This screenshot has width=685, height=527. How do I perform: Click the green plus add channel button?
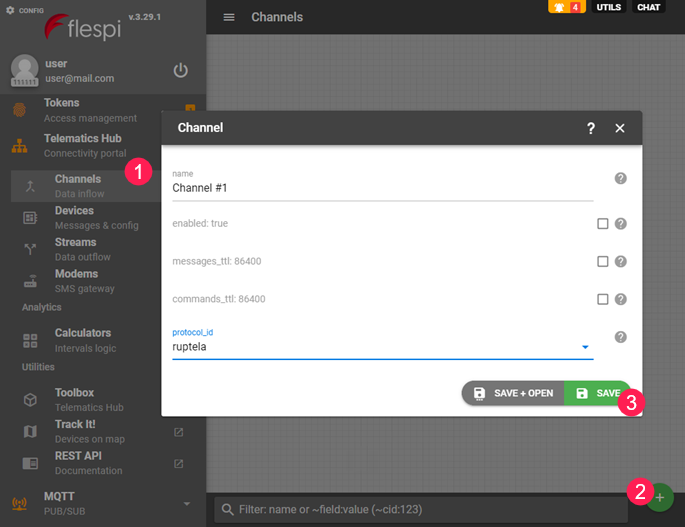click(660, 497)
